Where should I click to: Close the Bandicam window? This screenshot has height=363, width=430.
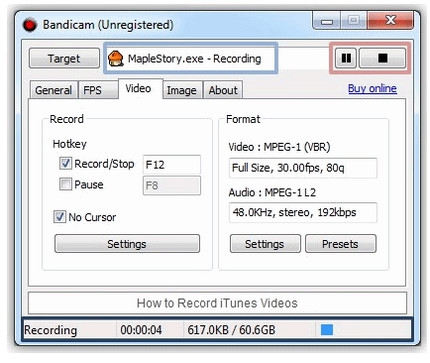(x=390, y=20)
